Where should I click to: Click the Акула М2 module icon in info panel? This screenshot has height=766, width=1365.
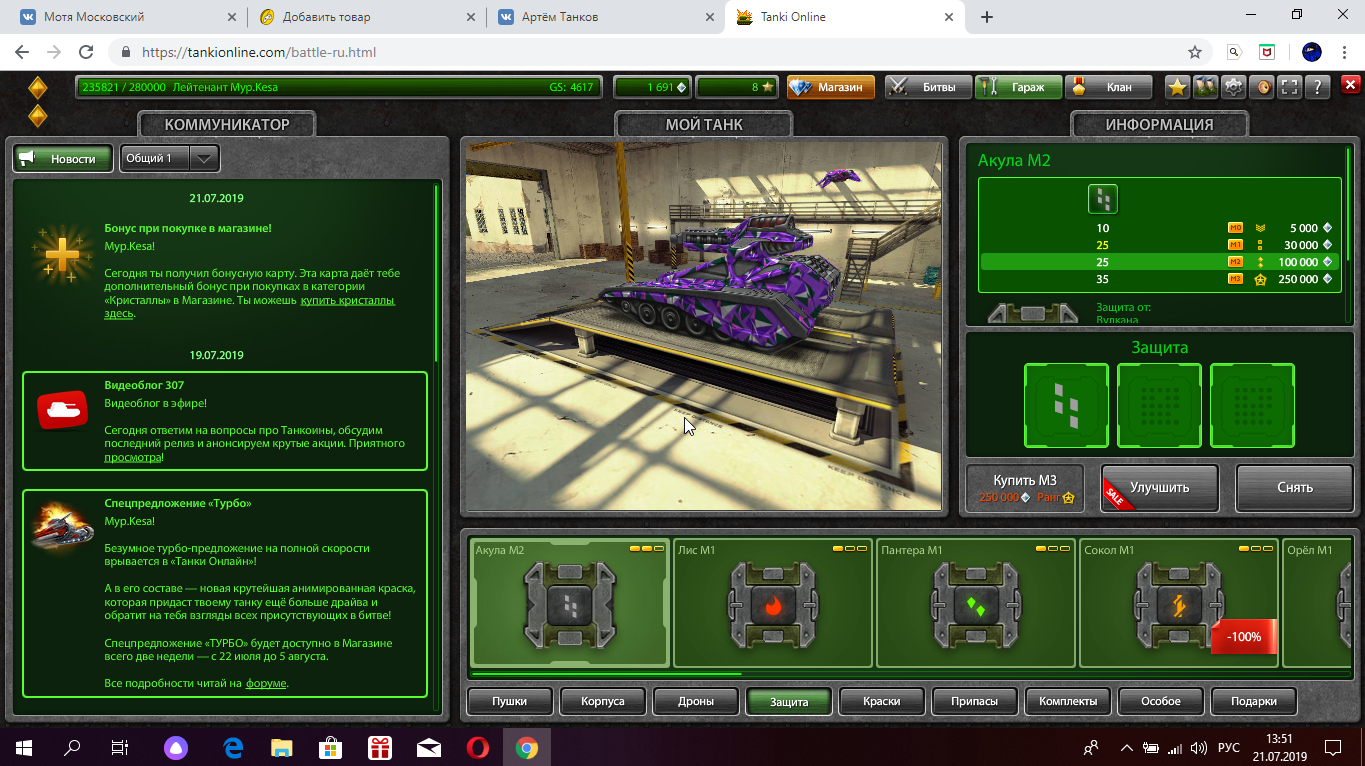click(1102, 199)
